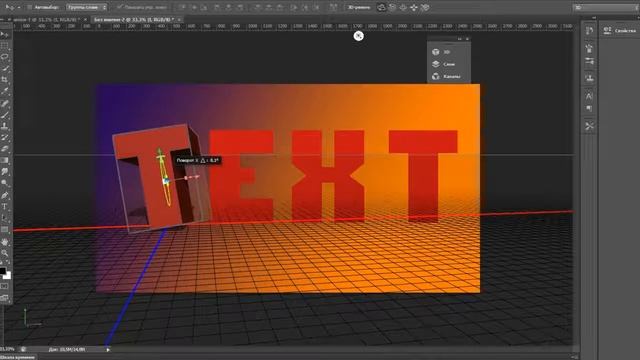Open the Auto-Select group/layer dropdown
Image resolution: width=640 pixels, height=360 pixels.
87,7
